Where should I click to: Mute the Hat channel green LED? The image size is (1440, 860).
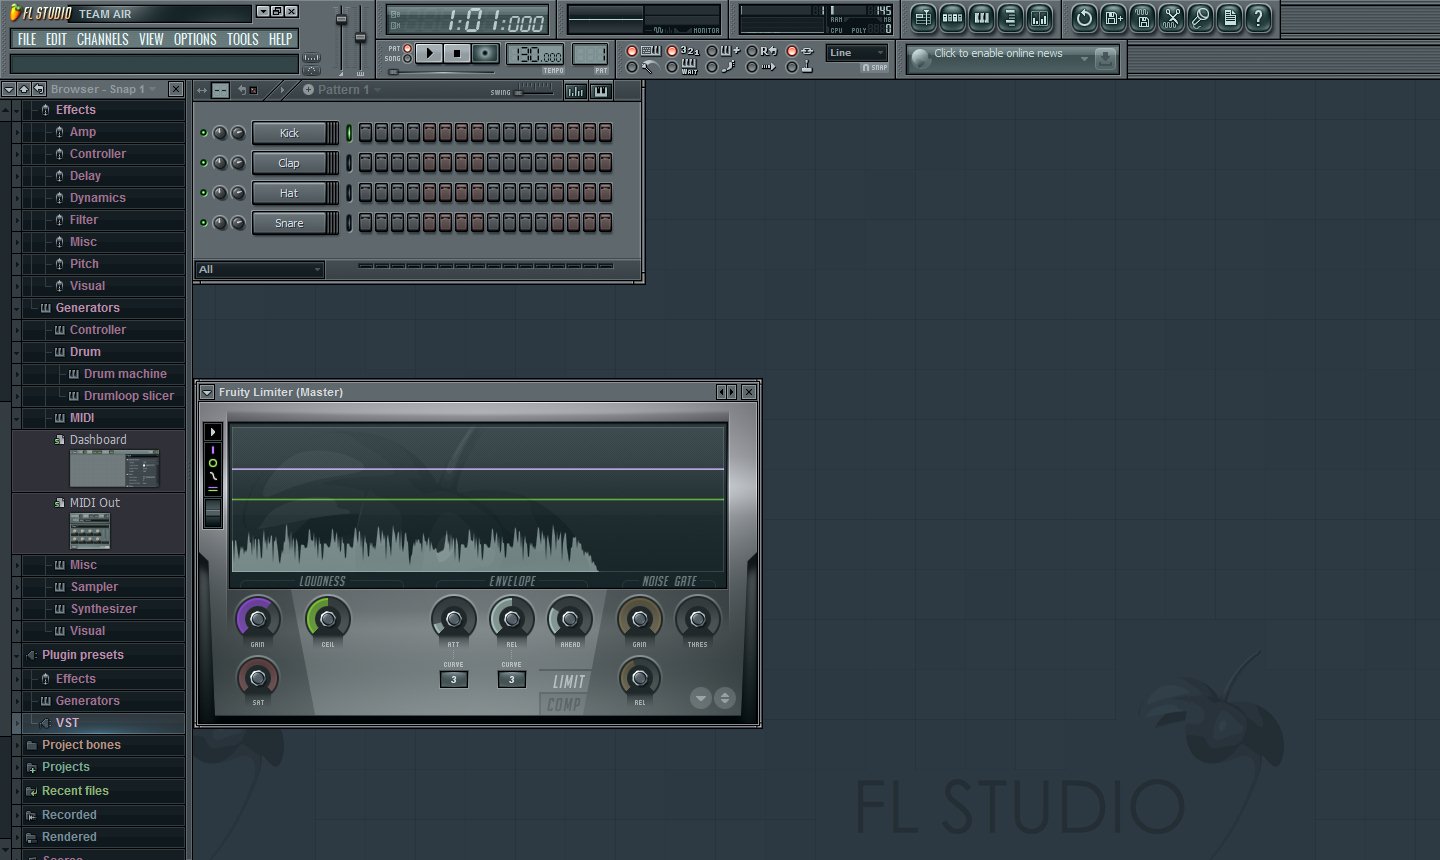(x=204, y=193)
